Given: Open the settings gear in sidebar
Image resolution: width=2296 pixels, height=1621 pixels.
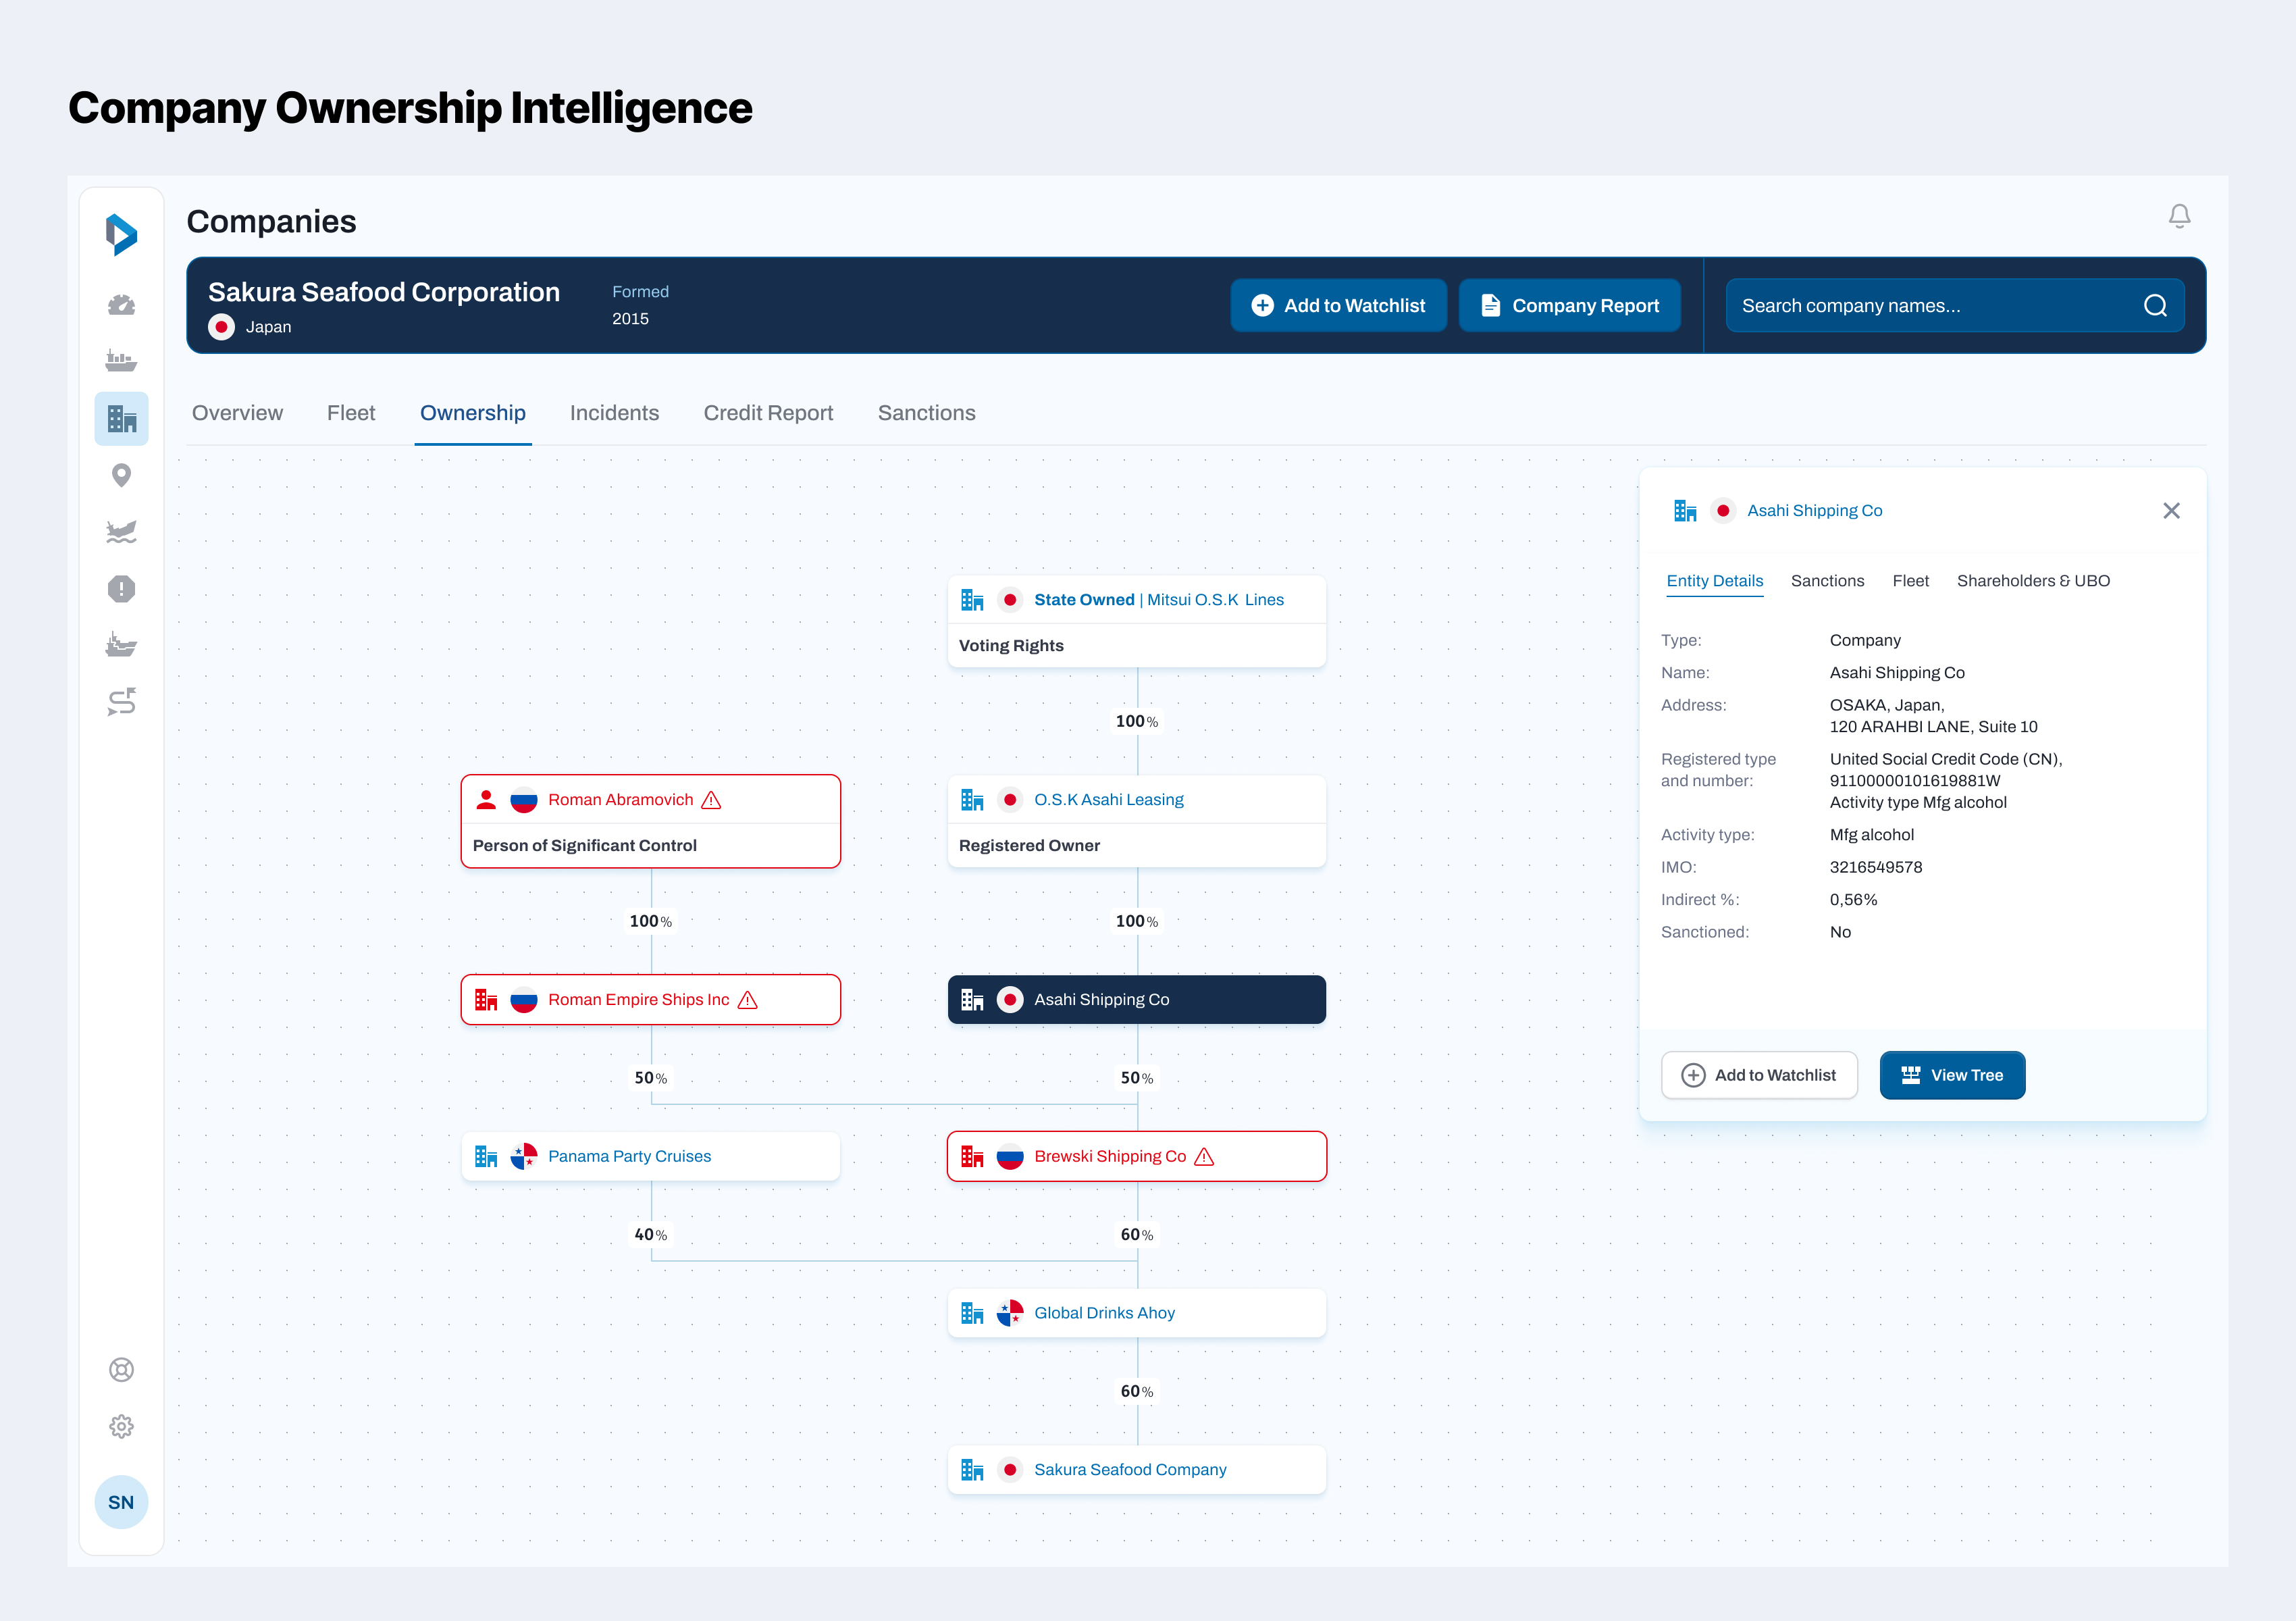Looking at the screenshot, I should [121, 1427].
